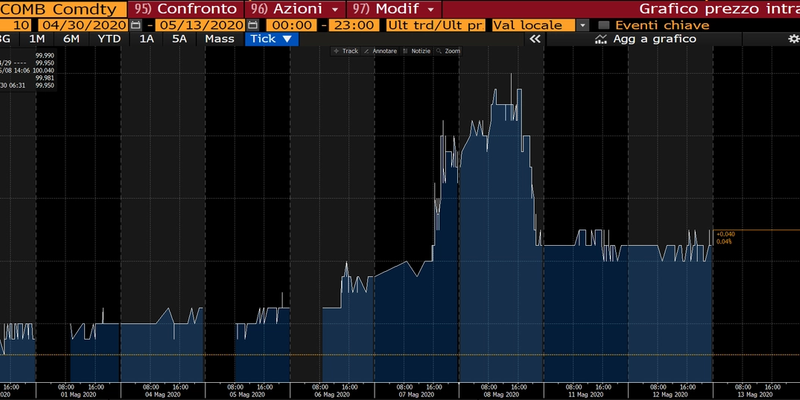800x400 pixels.
Task: Click the chart settings gear icon
Action: 793,39
